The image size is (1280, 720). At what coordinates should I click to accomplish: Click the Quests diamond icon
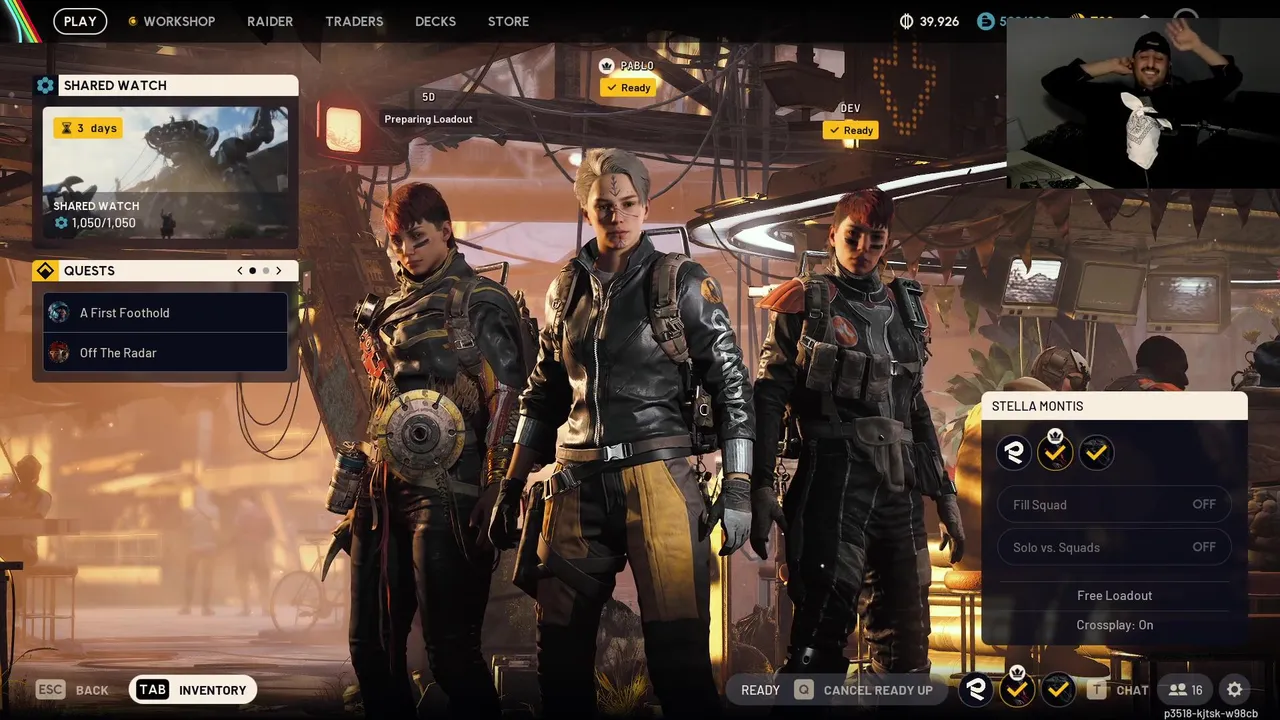click(45, 271)
